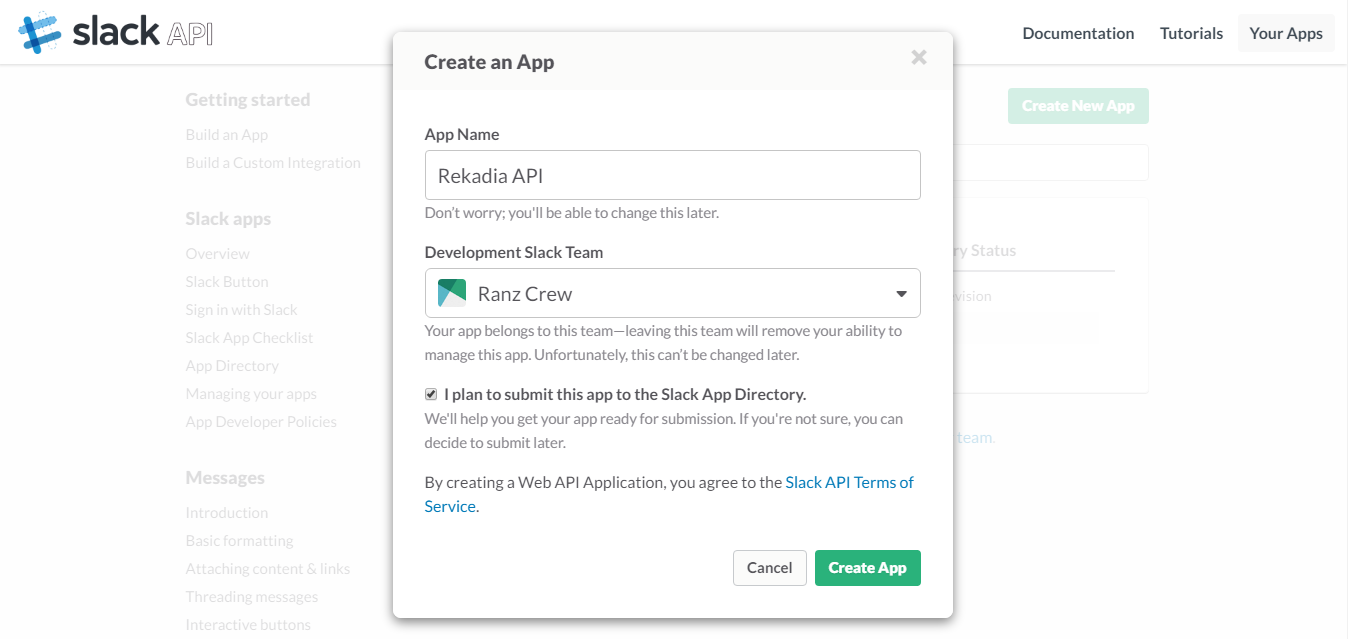Click the Slack apps heading
Viewport: 1348px width, 639px height.
tap(228, 218)
